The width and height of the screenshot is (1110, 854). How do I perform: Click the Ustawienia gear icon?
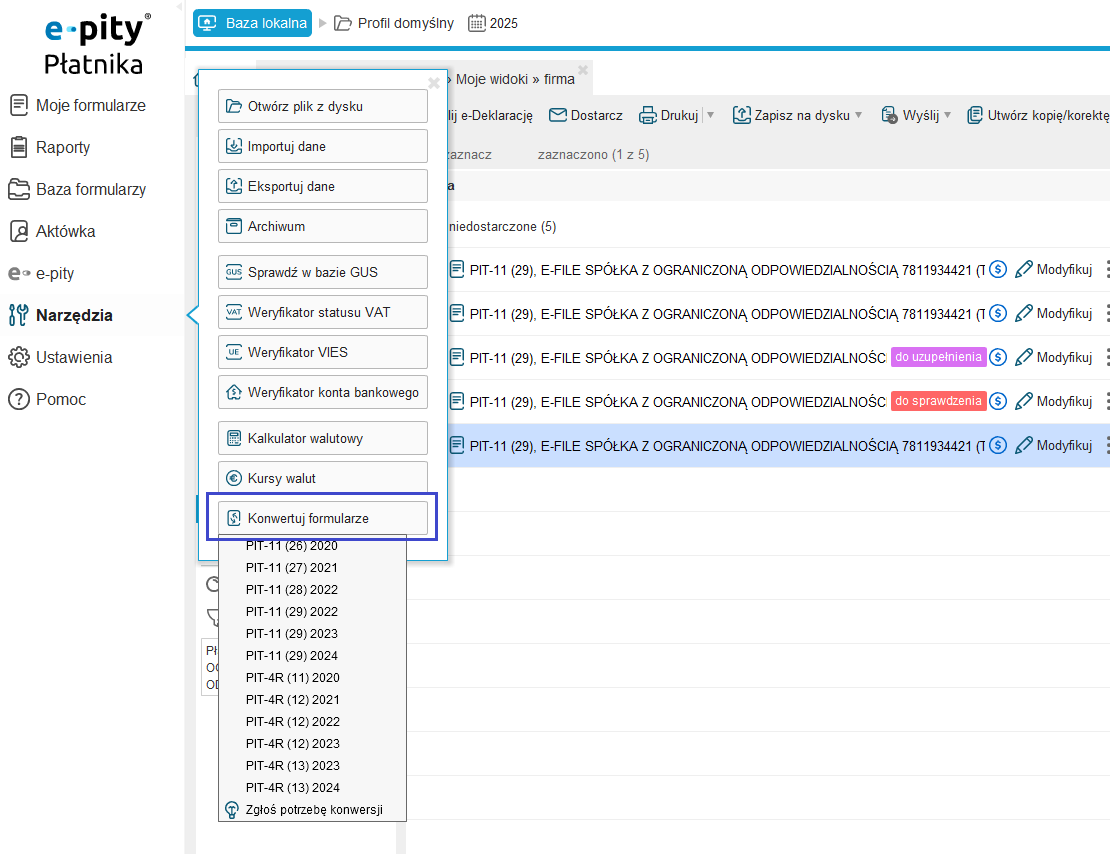pos(18,357)
